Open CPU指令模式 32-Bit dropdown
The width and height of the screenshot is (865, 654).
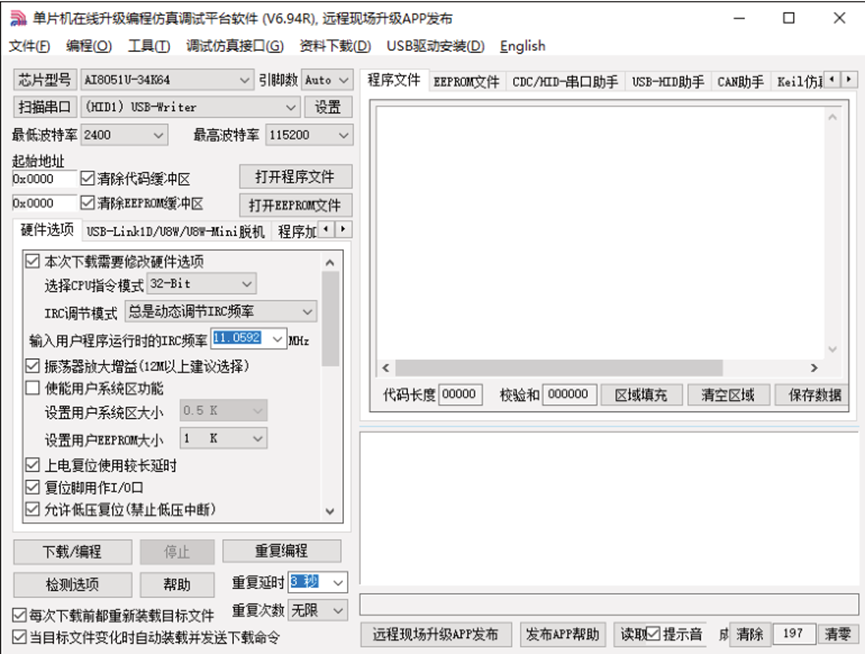201,283
